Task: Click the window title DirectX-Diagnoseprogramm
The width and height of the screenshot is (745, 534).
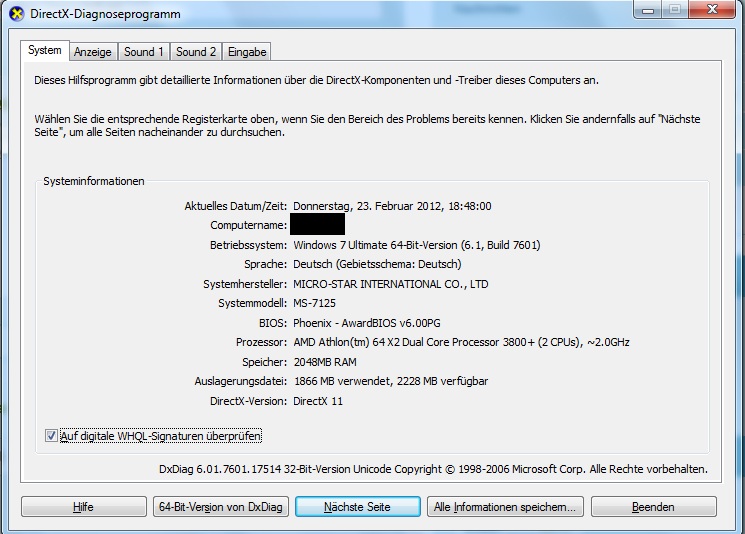Action: coord(105,14)
